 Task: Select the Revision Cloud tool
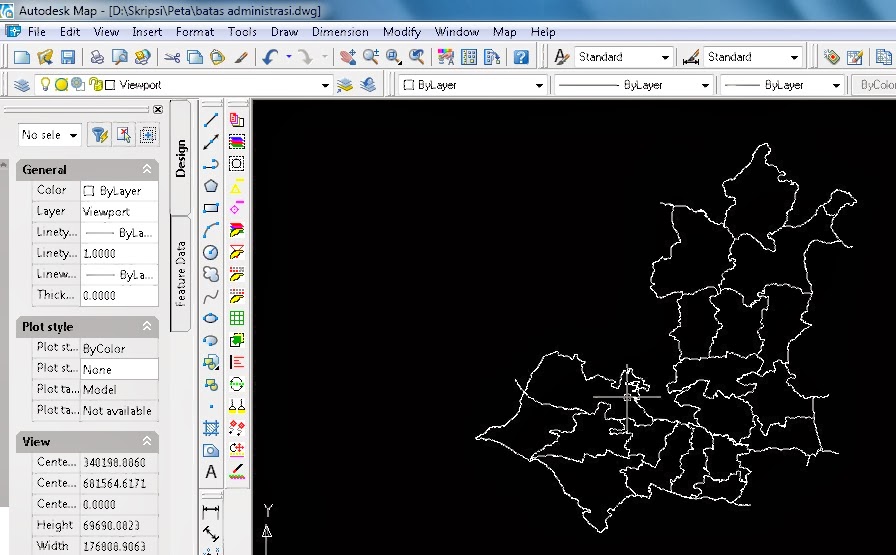click(x=211, y=274)
